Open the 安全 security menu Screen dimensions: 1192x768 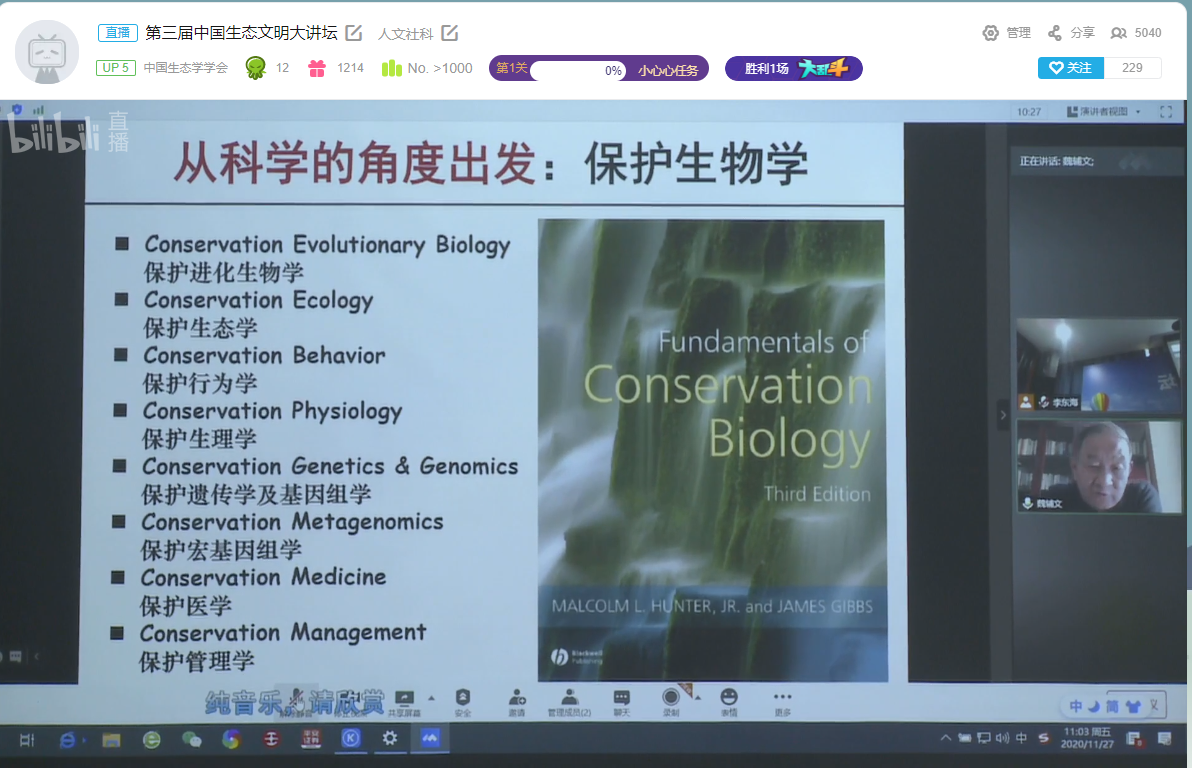tap(462, 701)
